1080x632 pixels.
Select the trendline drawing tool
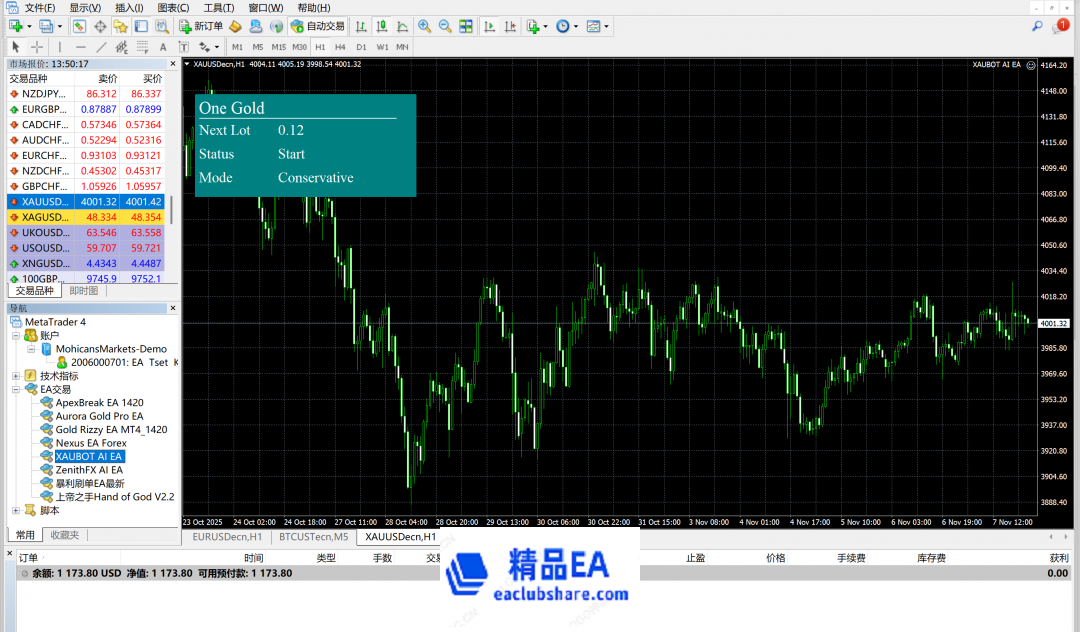point(101,47)
